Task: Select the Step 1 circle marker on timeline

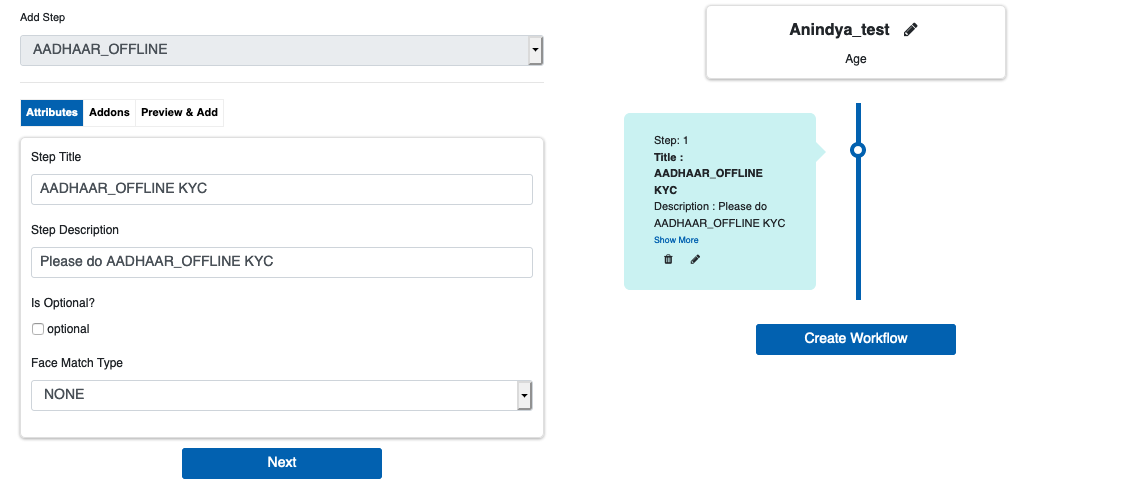Action: click(857, 150)
